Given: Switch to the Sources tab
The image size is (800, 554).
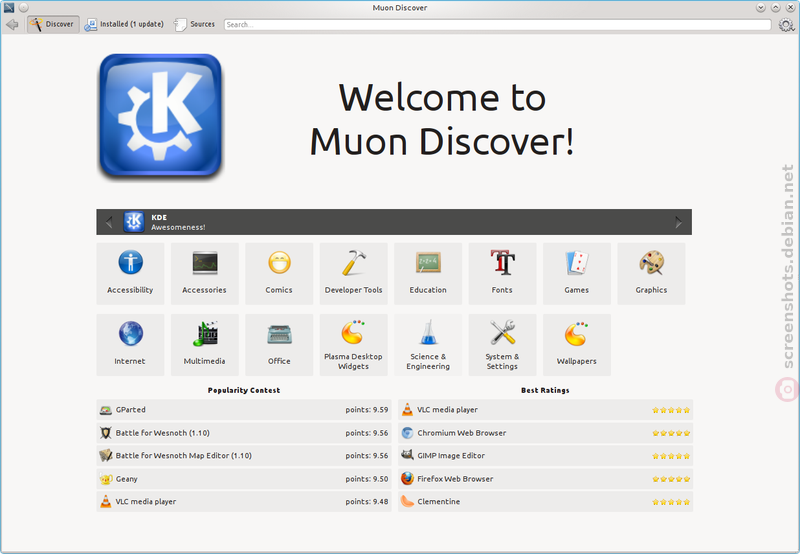Looking at the screenshot, I should click(x=195, y=24).
